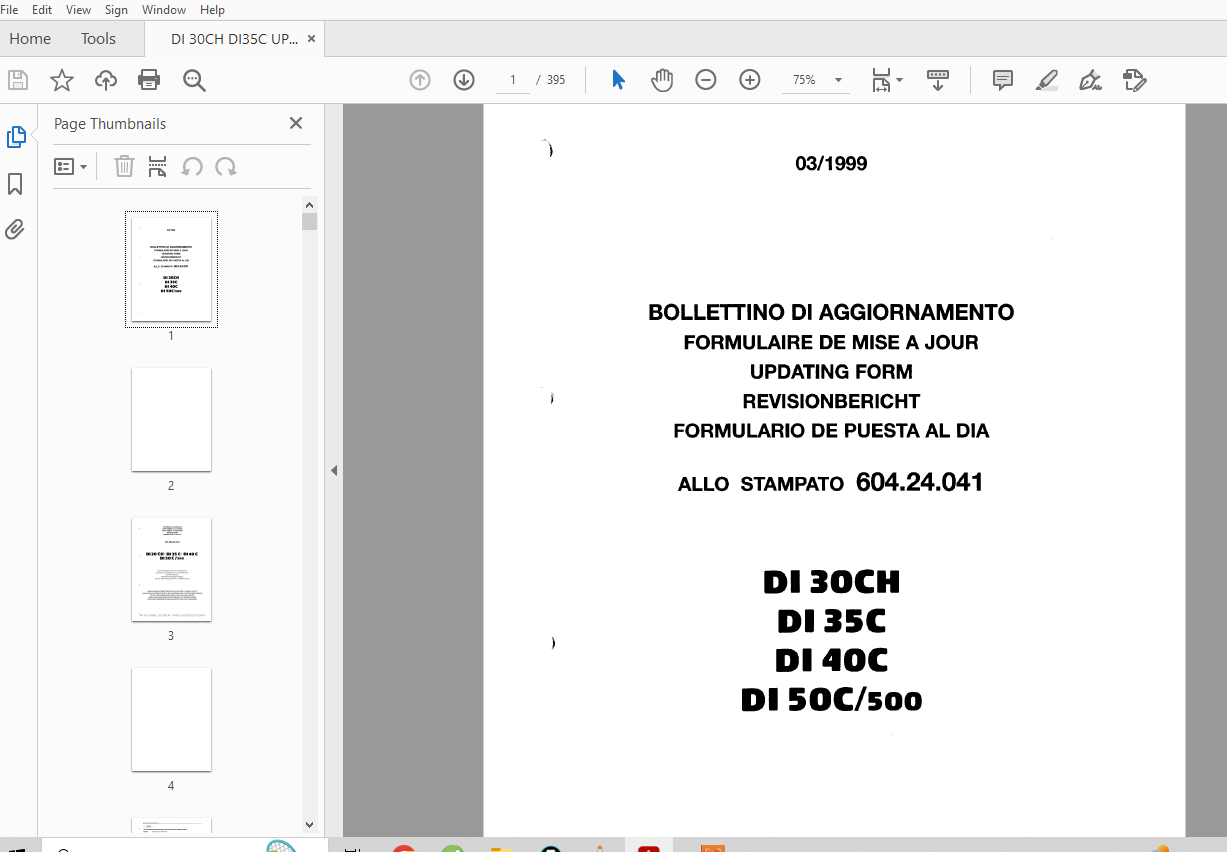Click the '03/1999' date text
This screenshot has height=852, width=1227.
pyautogui.click(x=831, y=164)
